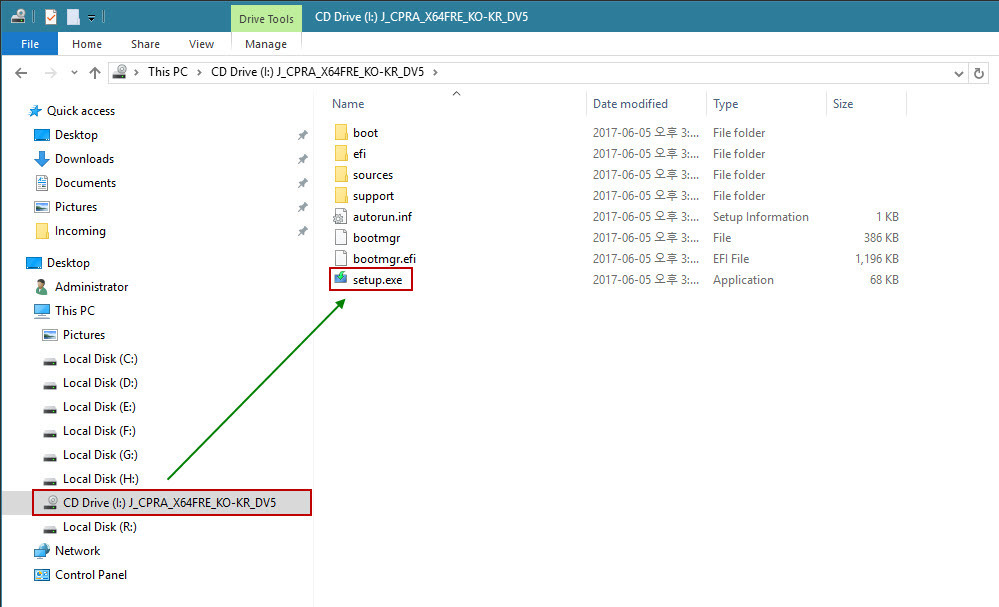Open Local Disk (H:) in the tree
This screenshot has height=607, width=999.
101,479
